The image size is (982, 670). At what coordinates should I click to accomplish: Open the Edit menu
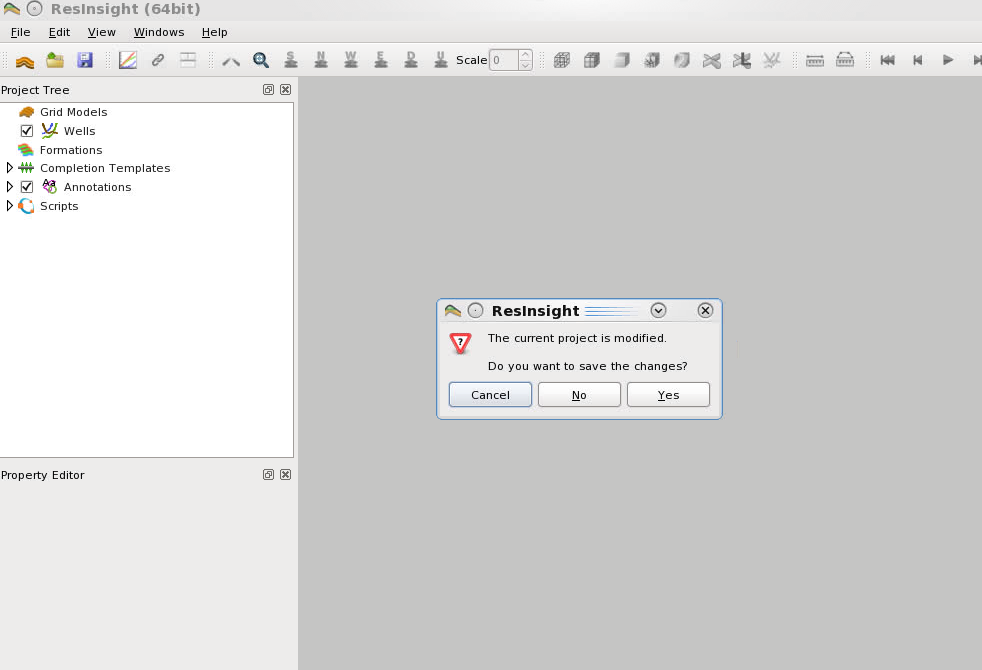click(59, 32)
